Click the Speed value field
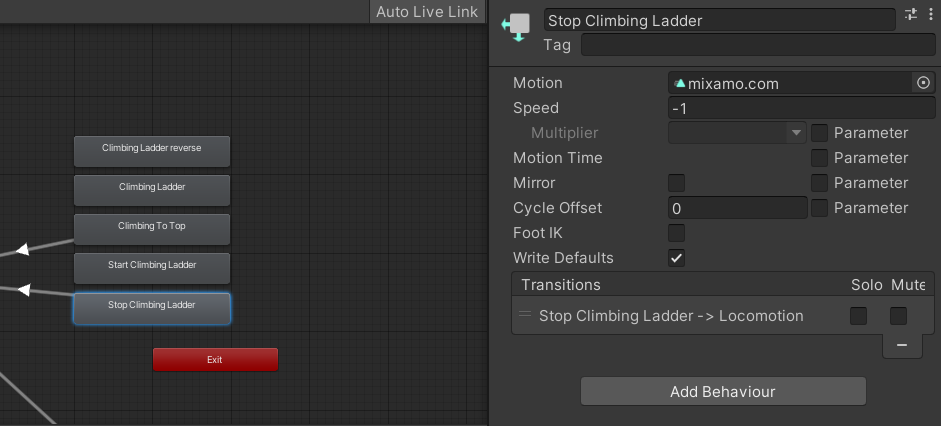This screenshot has height=426, width=941. tap(801, 108)
